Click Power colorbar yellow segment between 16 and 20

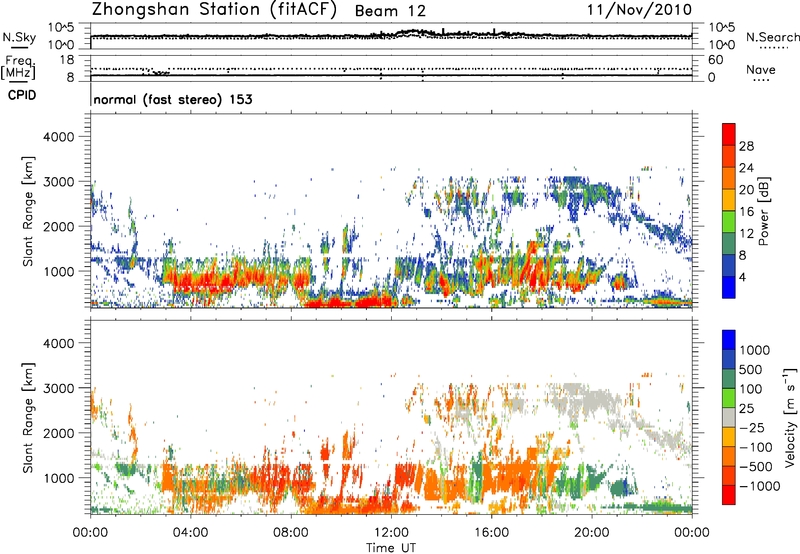729,200
